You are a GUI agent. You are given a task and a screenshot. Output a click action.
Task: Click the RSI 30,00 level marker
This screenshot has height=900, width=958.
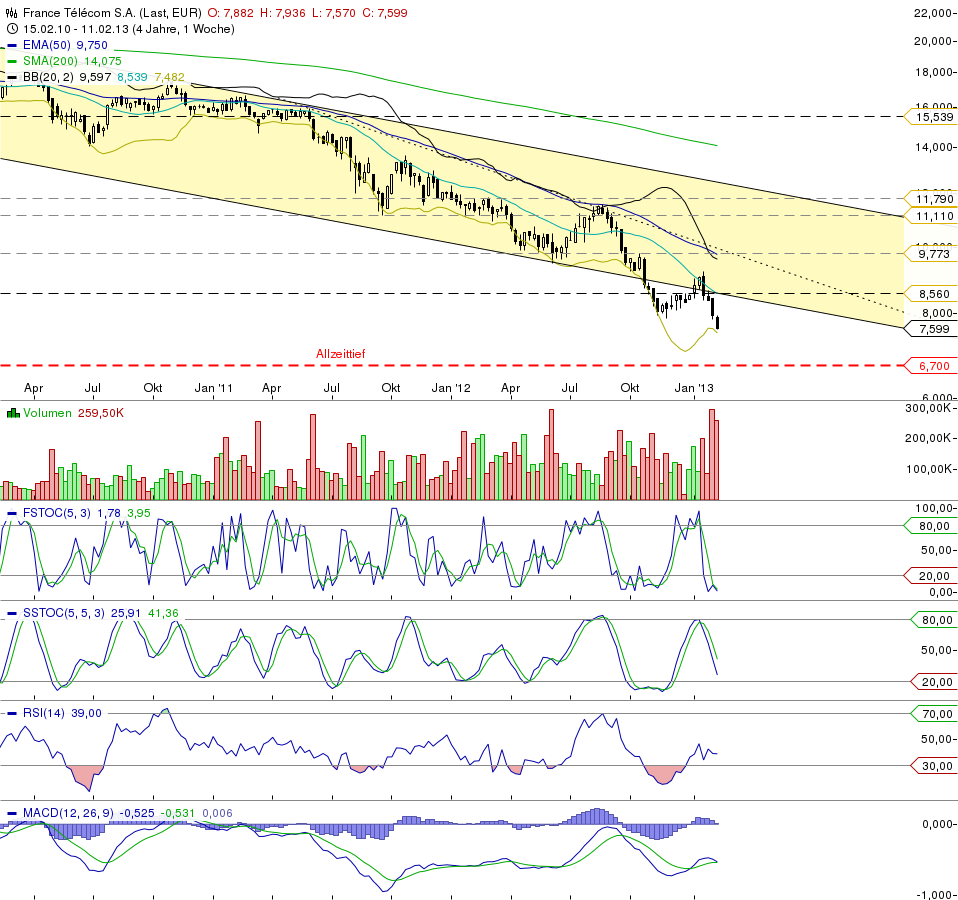(932, 766)
